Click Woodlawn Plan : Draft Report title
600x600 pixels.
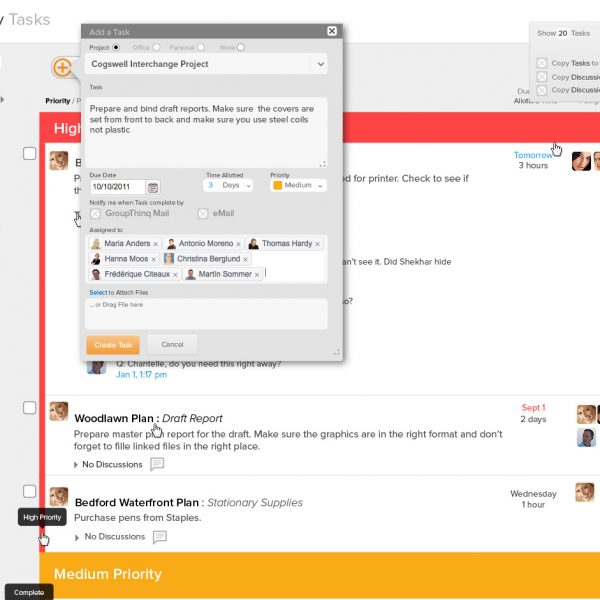coord(148,418)
